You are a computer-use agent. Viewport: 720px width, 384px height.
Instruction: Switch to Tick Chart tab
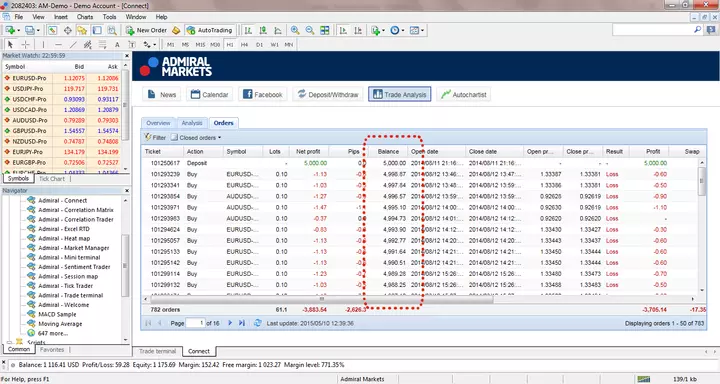point(51,179)
